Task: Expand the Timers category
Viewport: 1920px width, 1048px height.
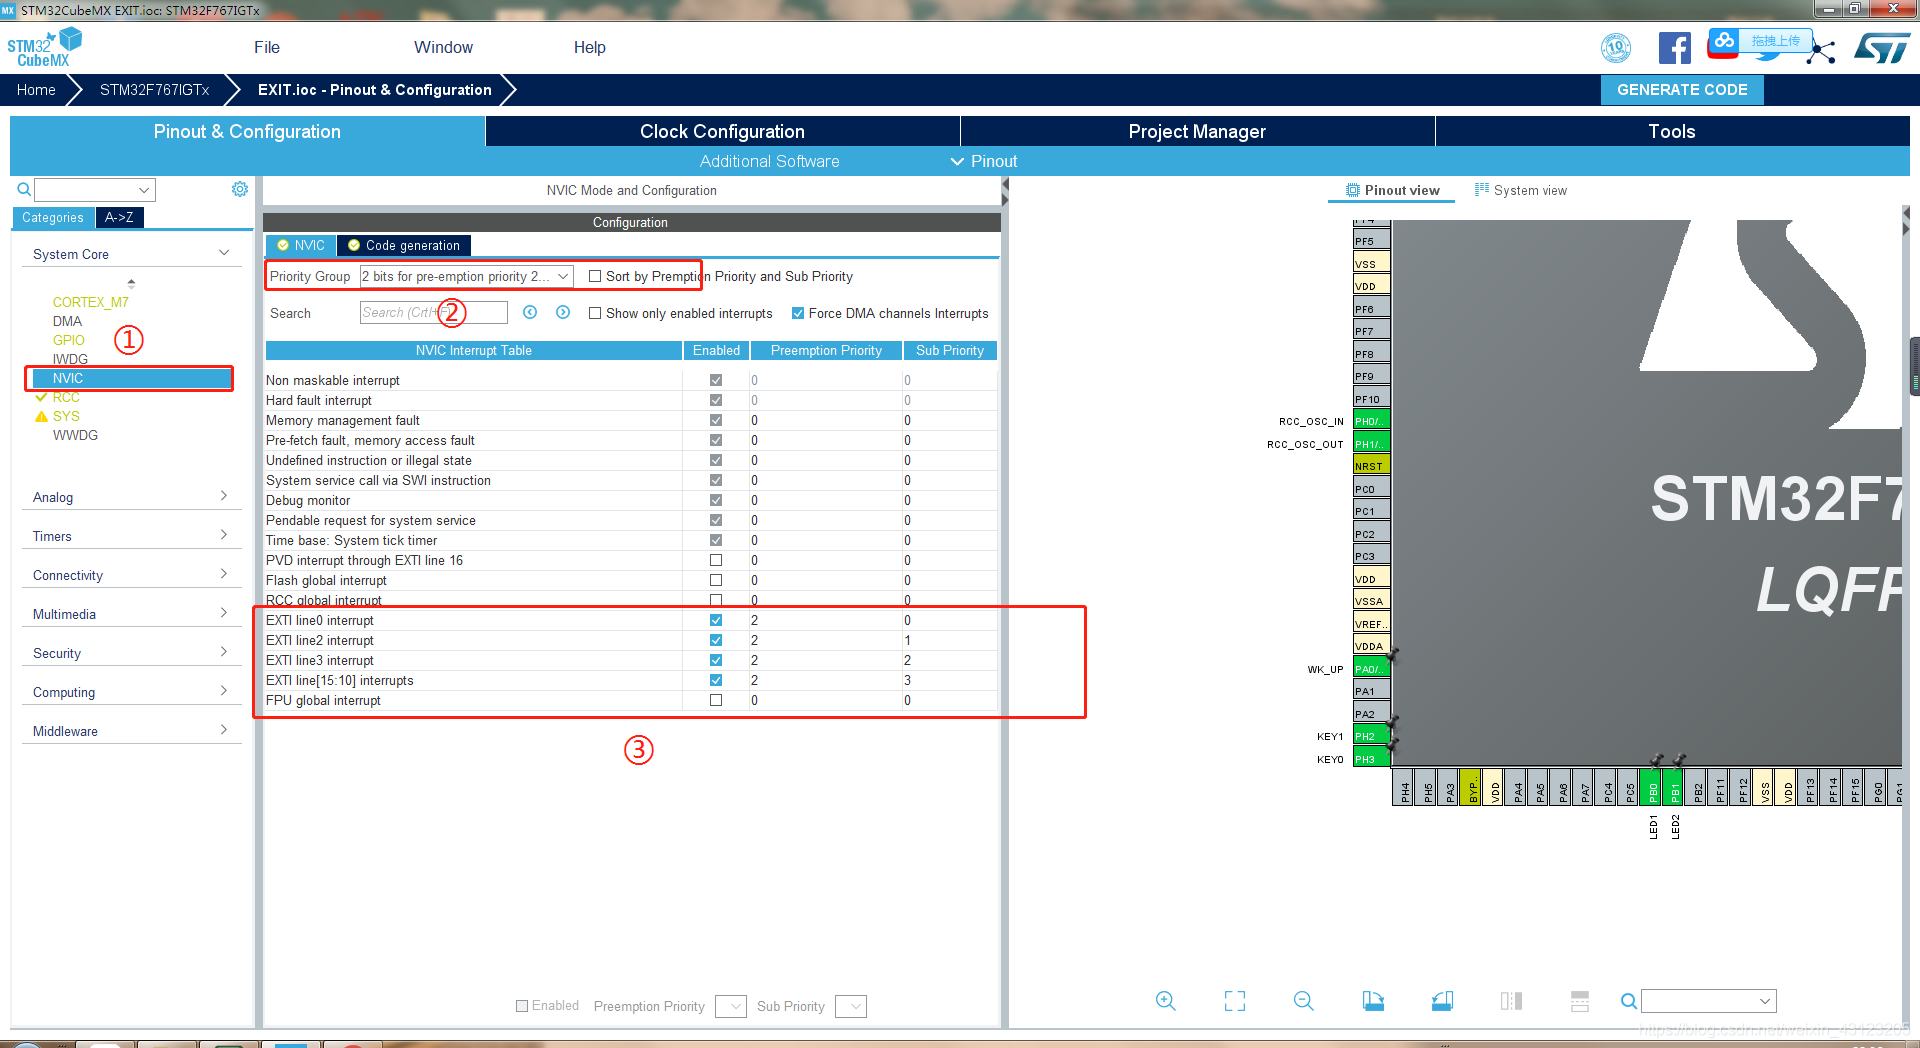Action: pos(131,536)
